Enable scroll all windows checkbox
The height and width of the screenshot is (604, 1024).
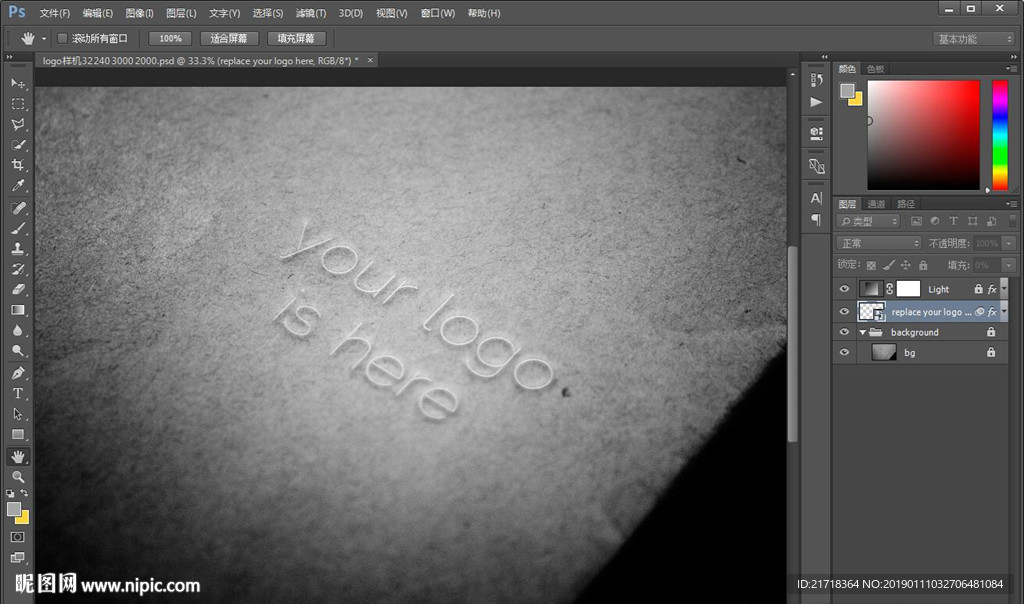(x=63, y=39)
